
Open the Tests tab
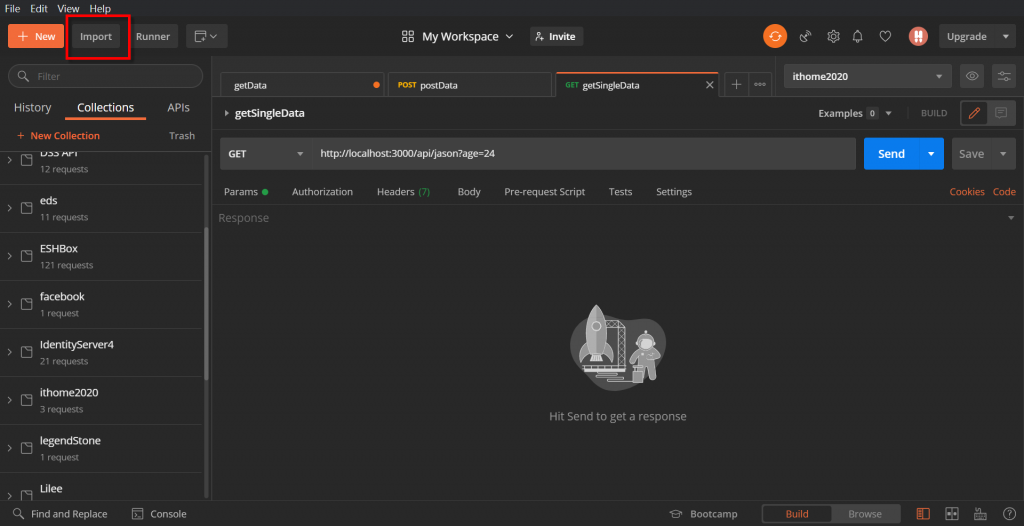coord(620,192)
